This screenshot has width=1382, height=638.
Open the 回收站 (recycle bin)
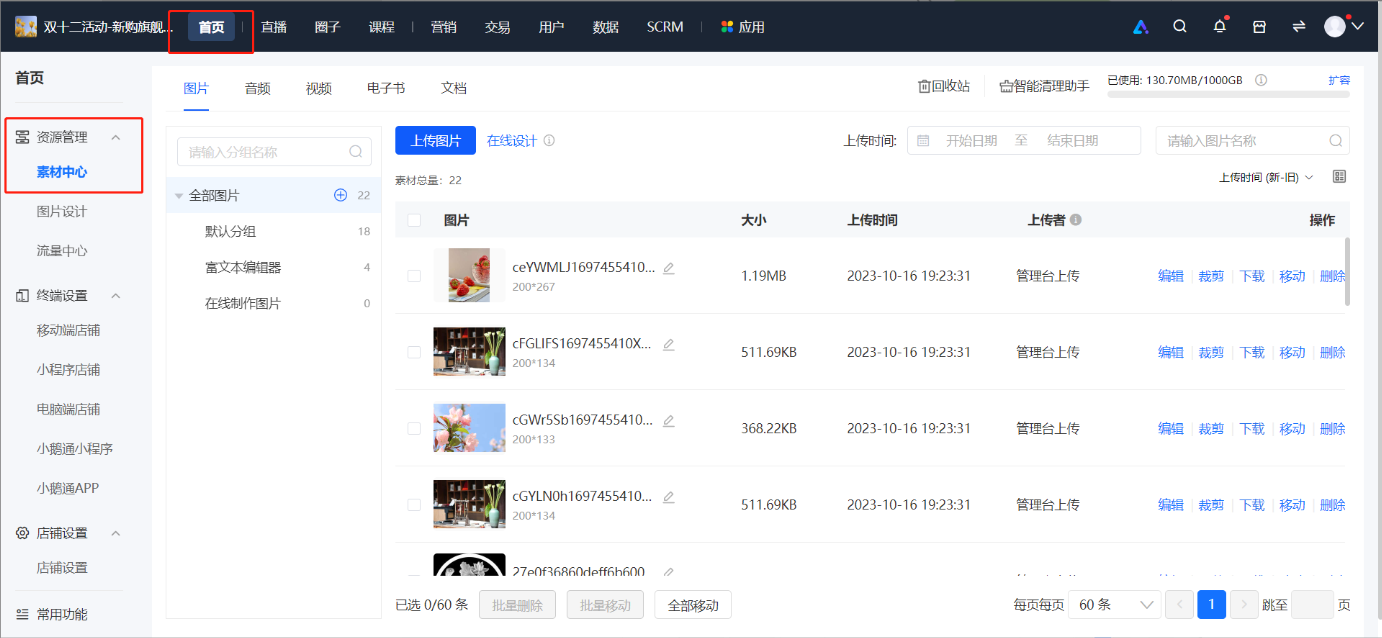[x=941, y=85]
